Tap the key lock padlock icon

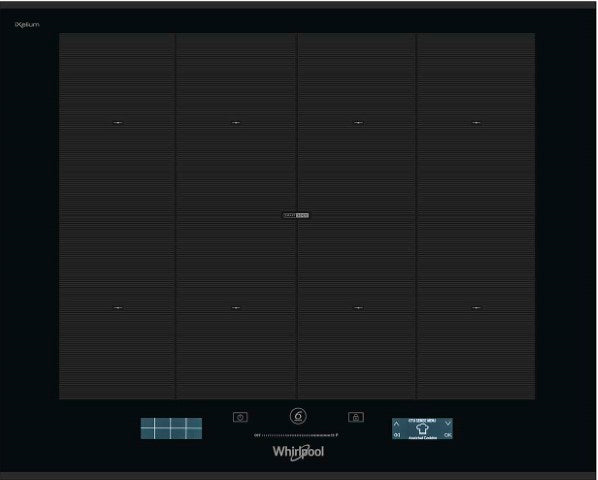point(356,417)
